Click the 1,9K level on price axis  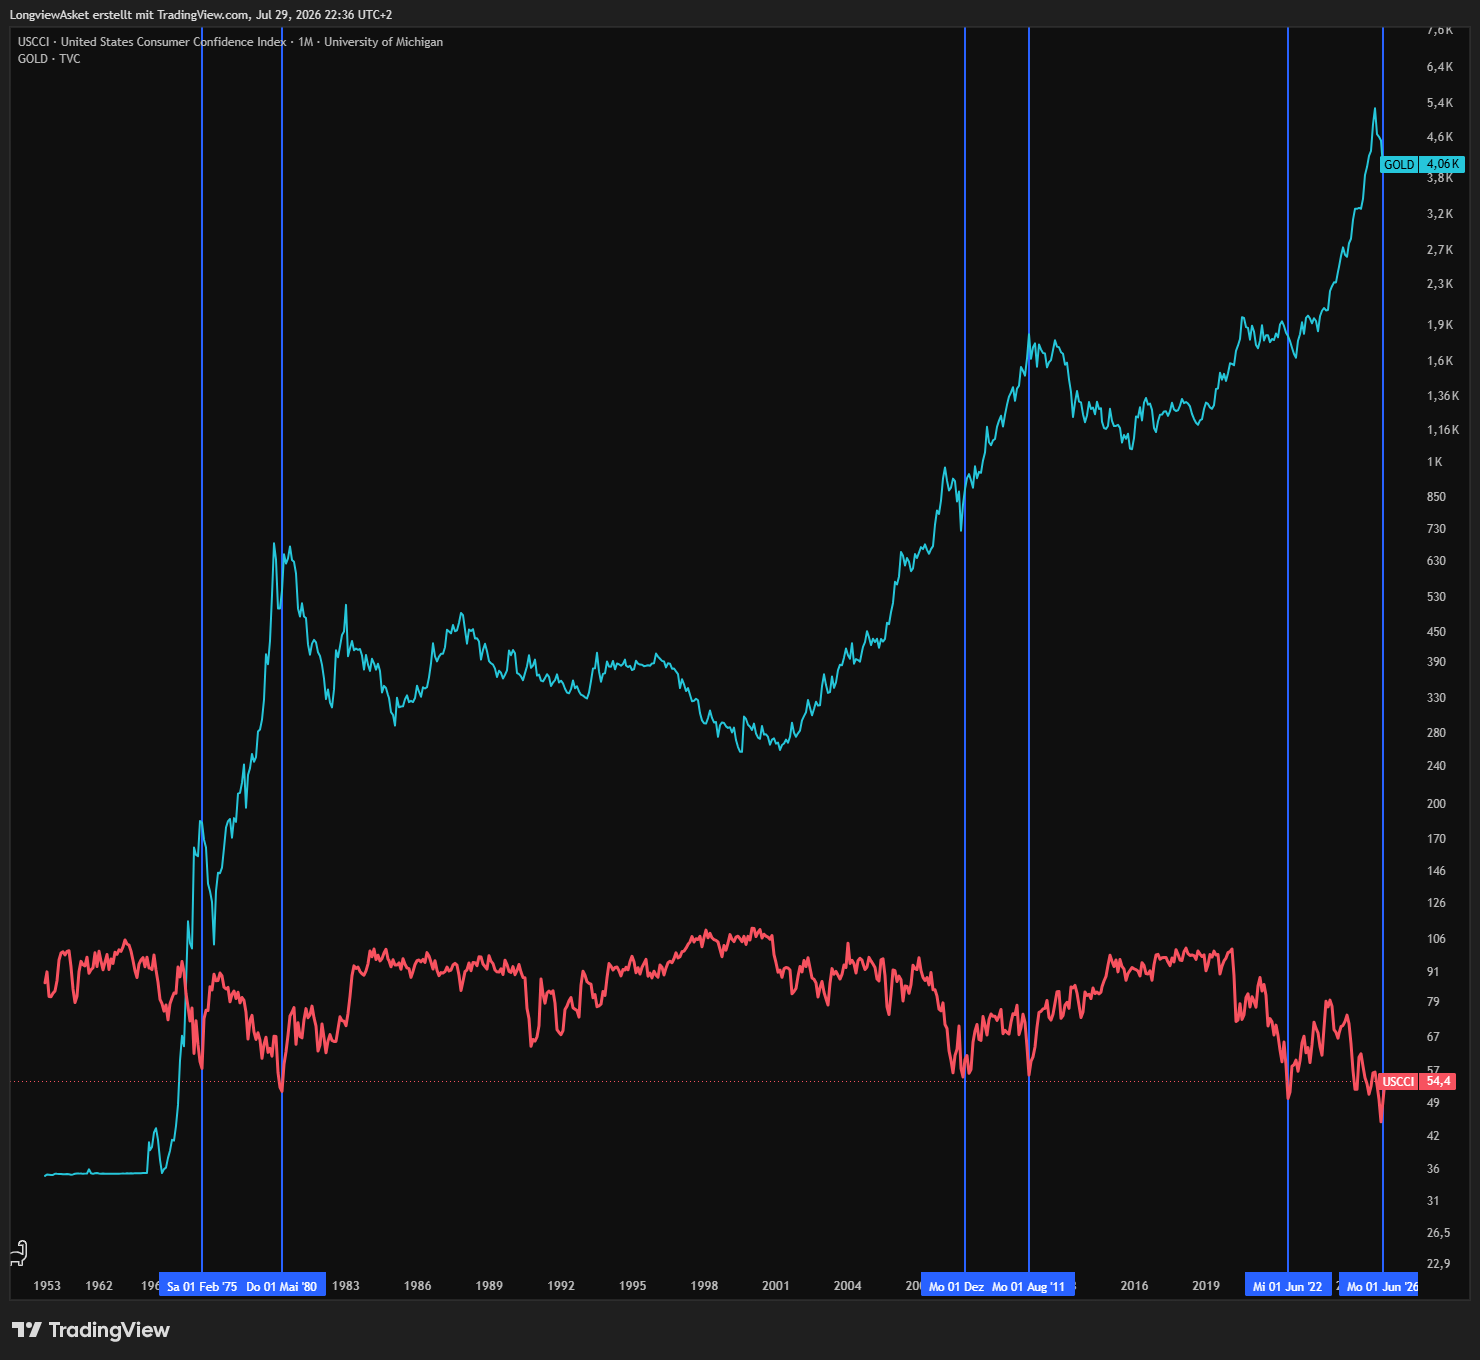[1440, 325]
